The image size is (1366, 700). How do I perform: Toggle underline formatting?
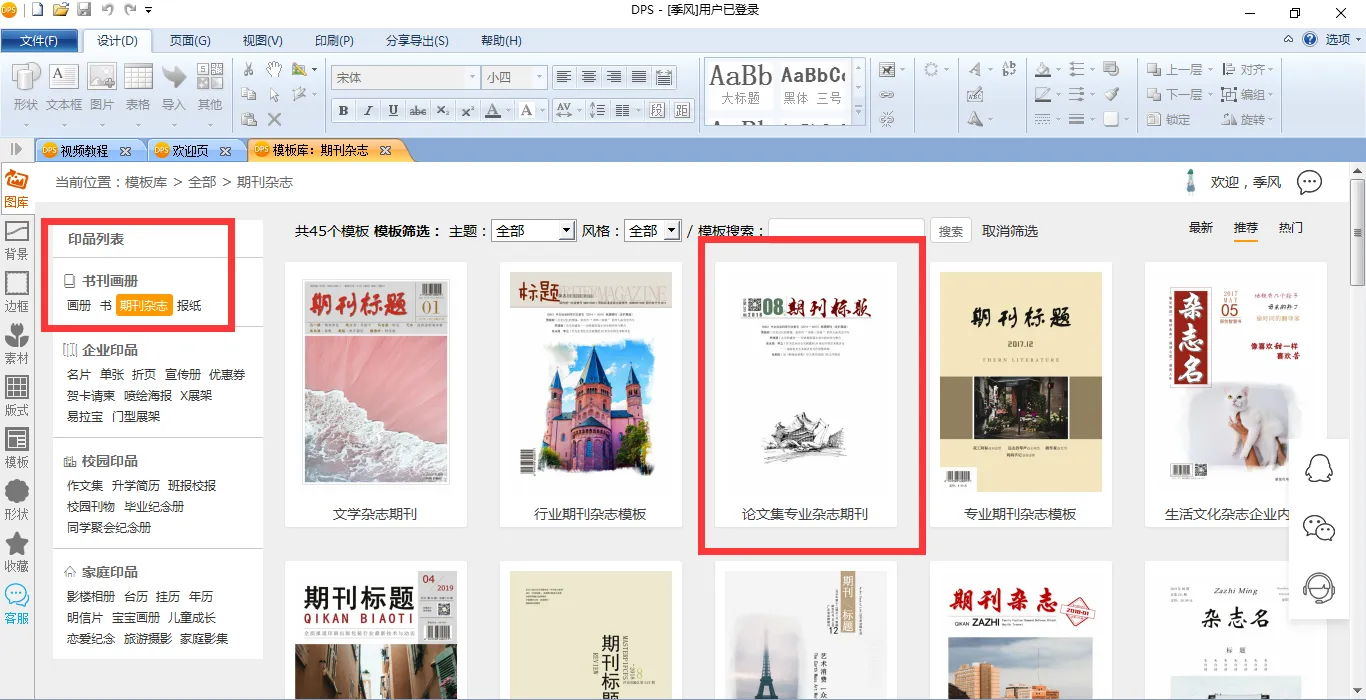pos(393,111)
